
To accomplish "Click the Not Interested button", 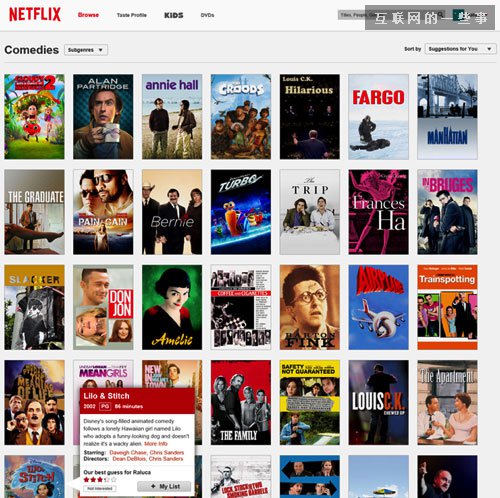I will point(100,488).
